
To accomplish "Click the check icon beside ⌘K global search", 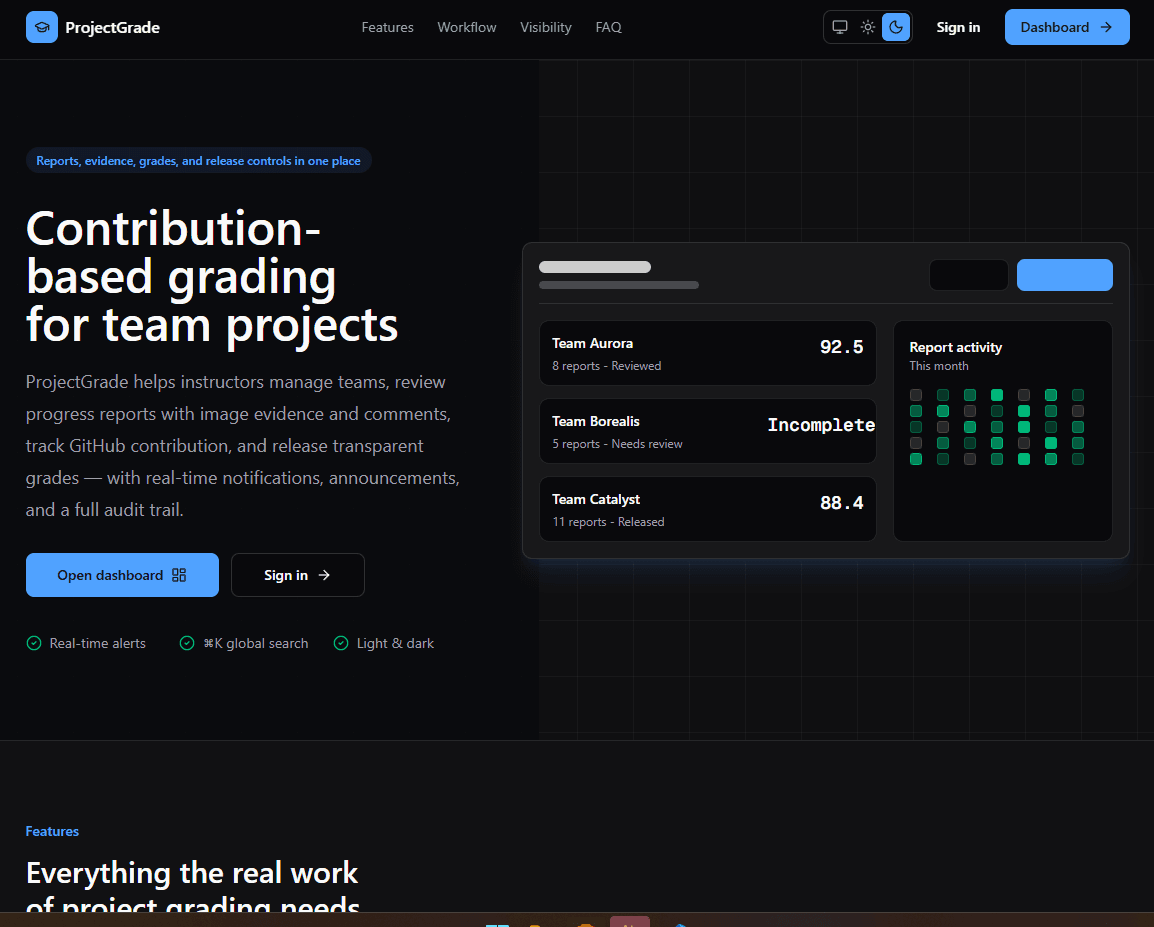I will coord(187,643).
